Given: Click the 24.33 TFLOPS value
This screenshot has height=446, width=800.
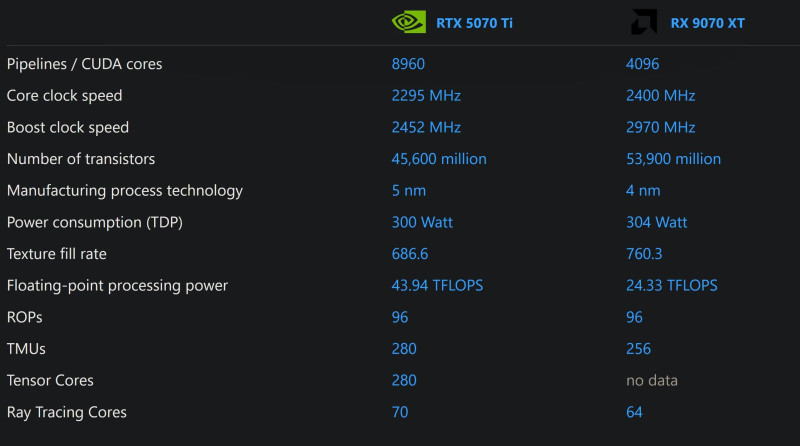Looking at the screenshot, I should [x=671, y=285].
